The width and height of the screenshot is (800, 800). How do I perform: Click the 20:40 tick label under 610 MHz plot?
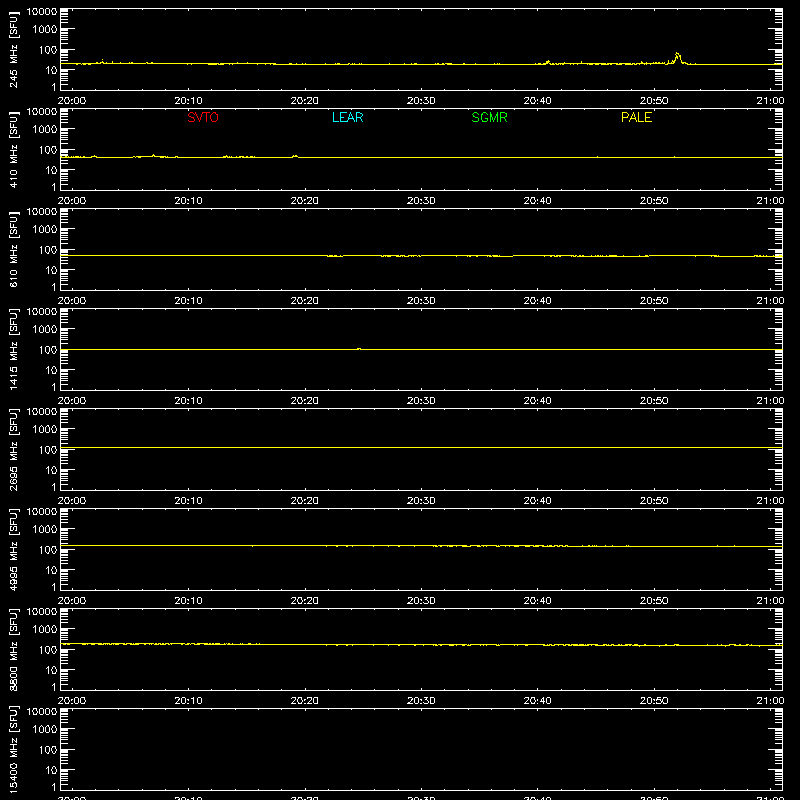pyautogui.click(x=537, y=301)
